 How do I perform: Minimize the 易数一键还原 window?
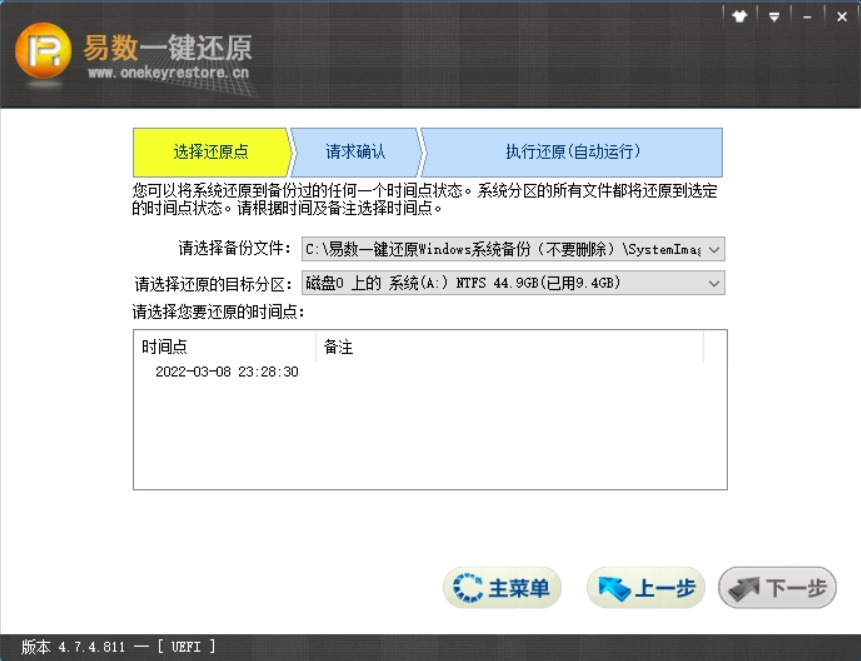807,18
